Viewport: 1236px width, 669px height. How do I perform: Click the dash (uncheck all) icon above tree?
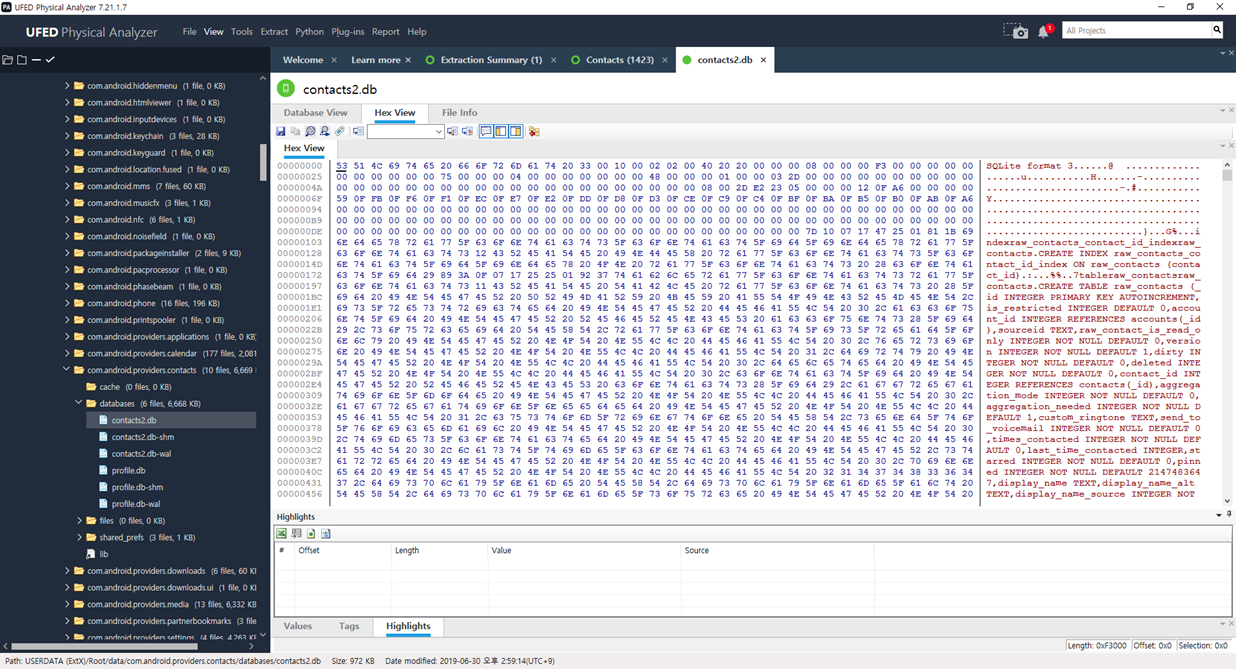(x=36, y=60)
